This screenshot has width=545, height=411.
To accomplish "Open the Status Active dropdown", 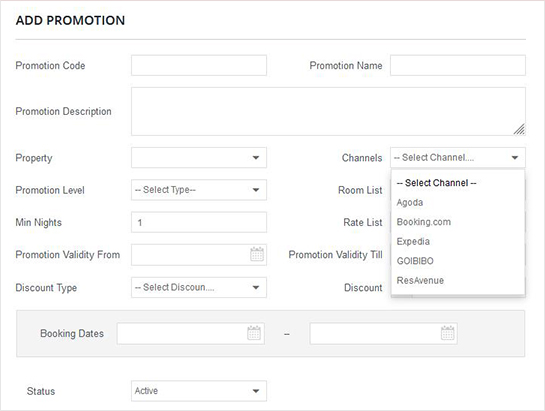I will (199, 391).
